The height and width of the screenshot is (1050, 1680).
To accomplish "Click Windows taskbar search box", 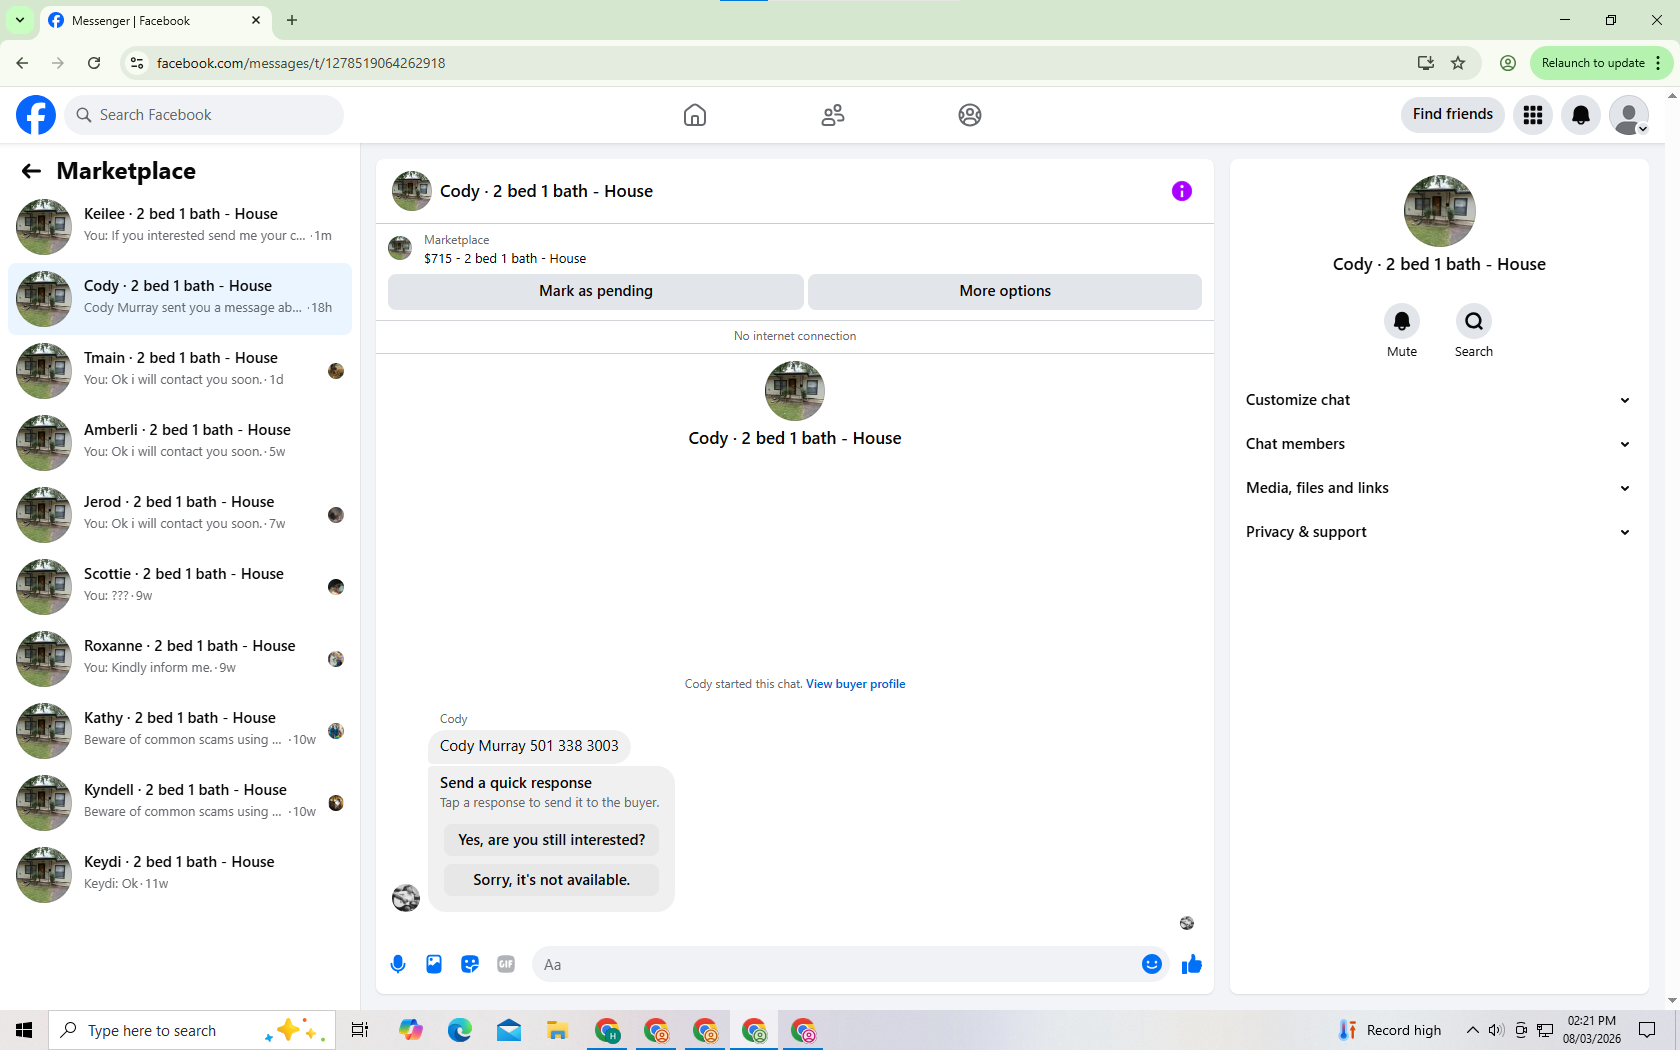I will pyautogui.click(x=190, y=1030).
